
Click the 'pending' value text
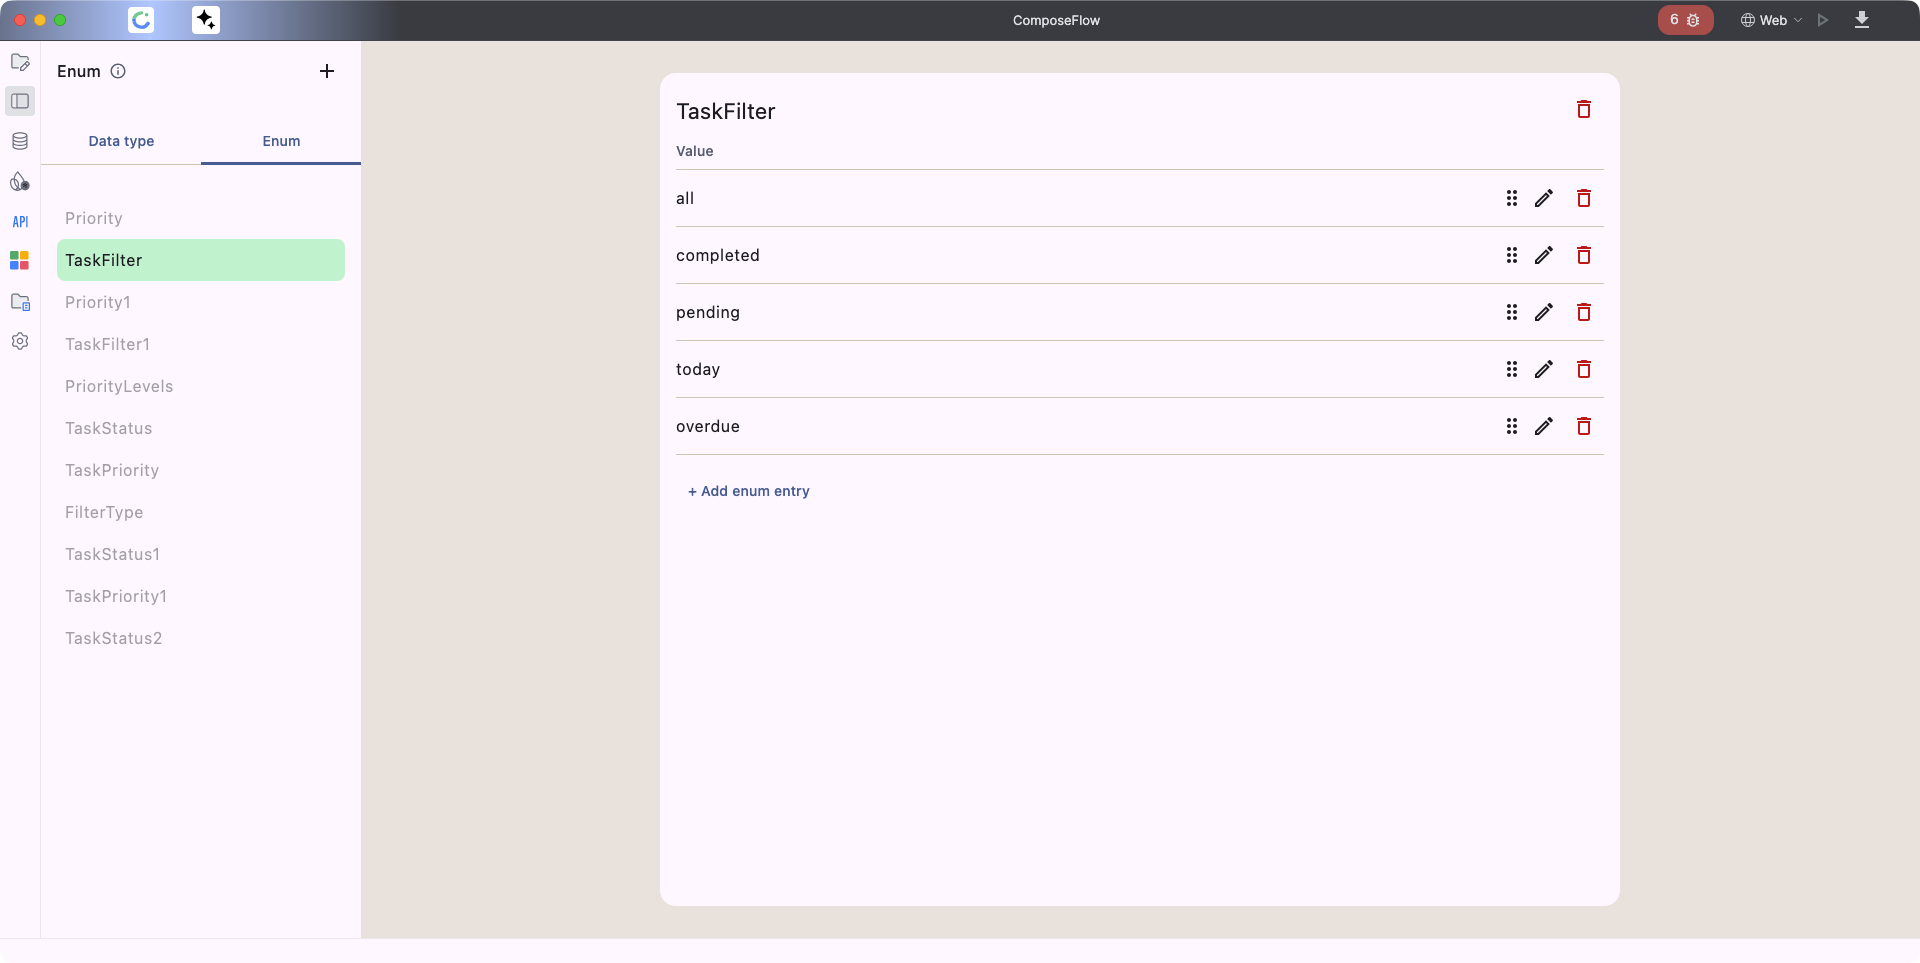coord(708,312)
